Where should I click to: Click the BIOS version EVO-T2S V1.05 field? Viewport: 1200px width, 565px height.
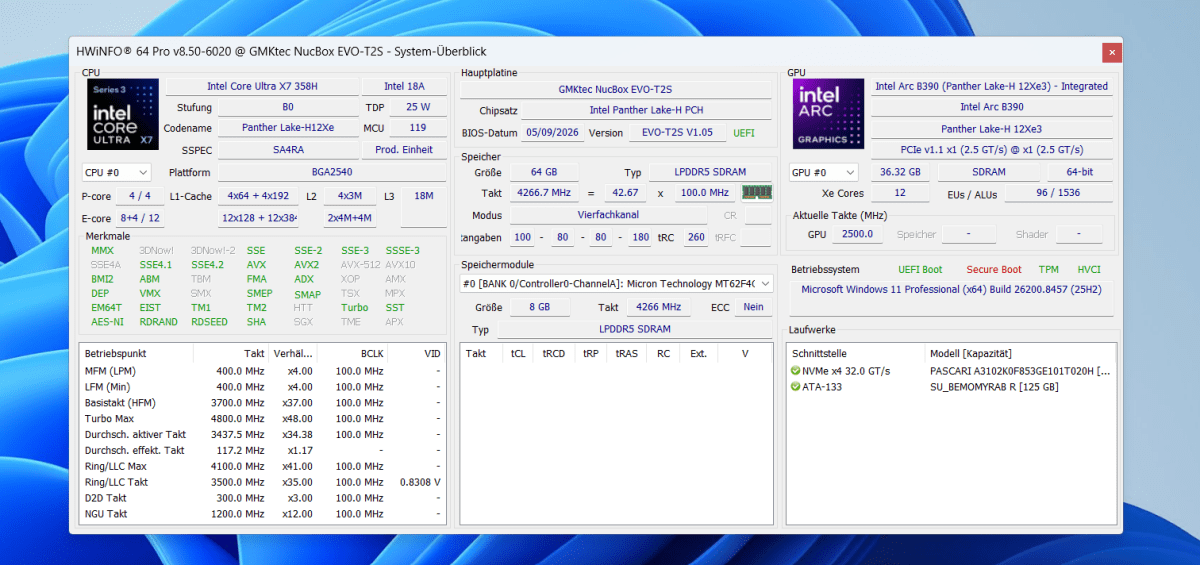point(678,133)
